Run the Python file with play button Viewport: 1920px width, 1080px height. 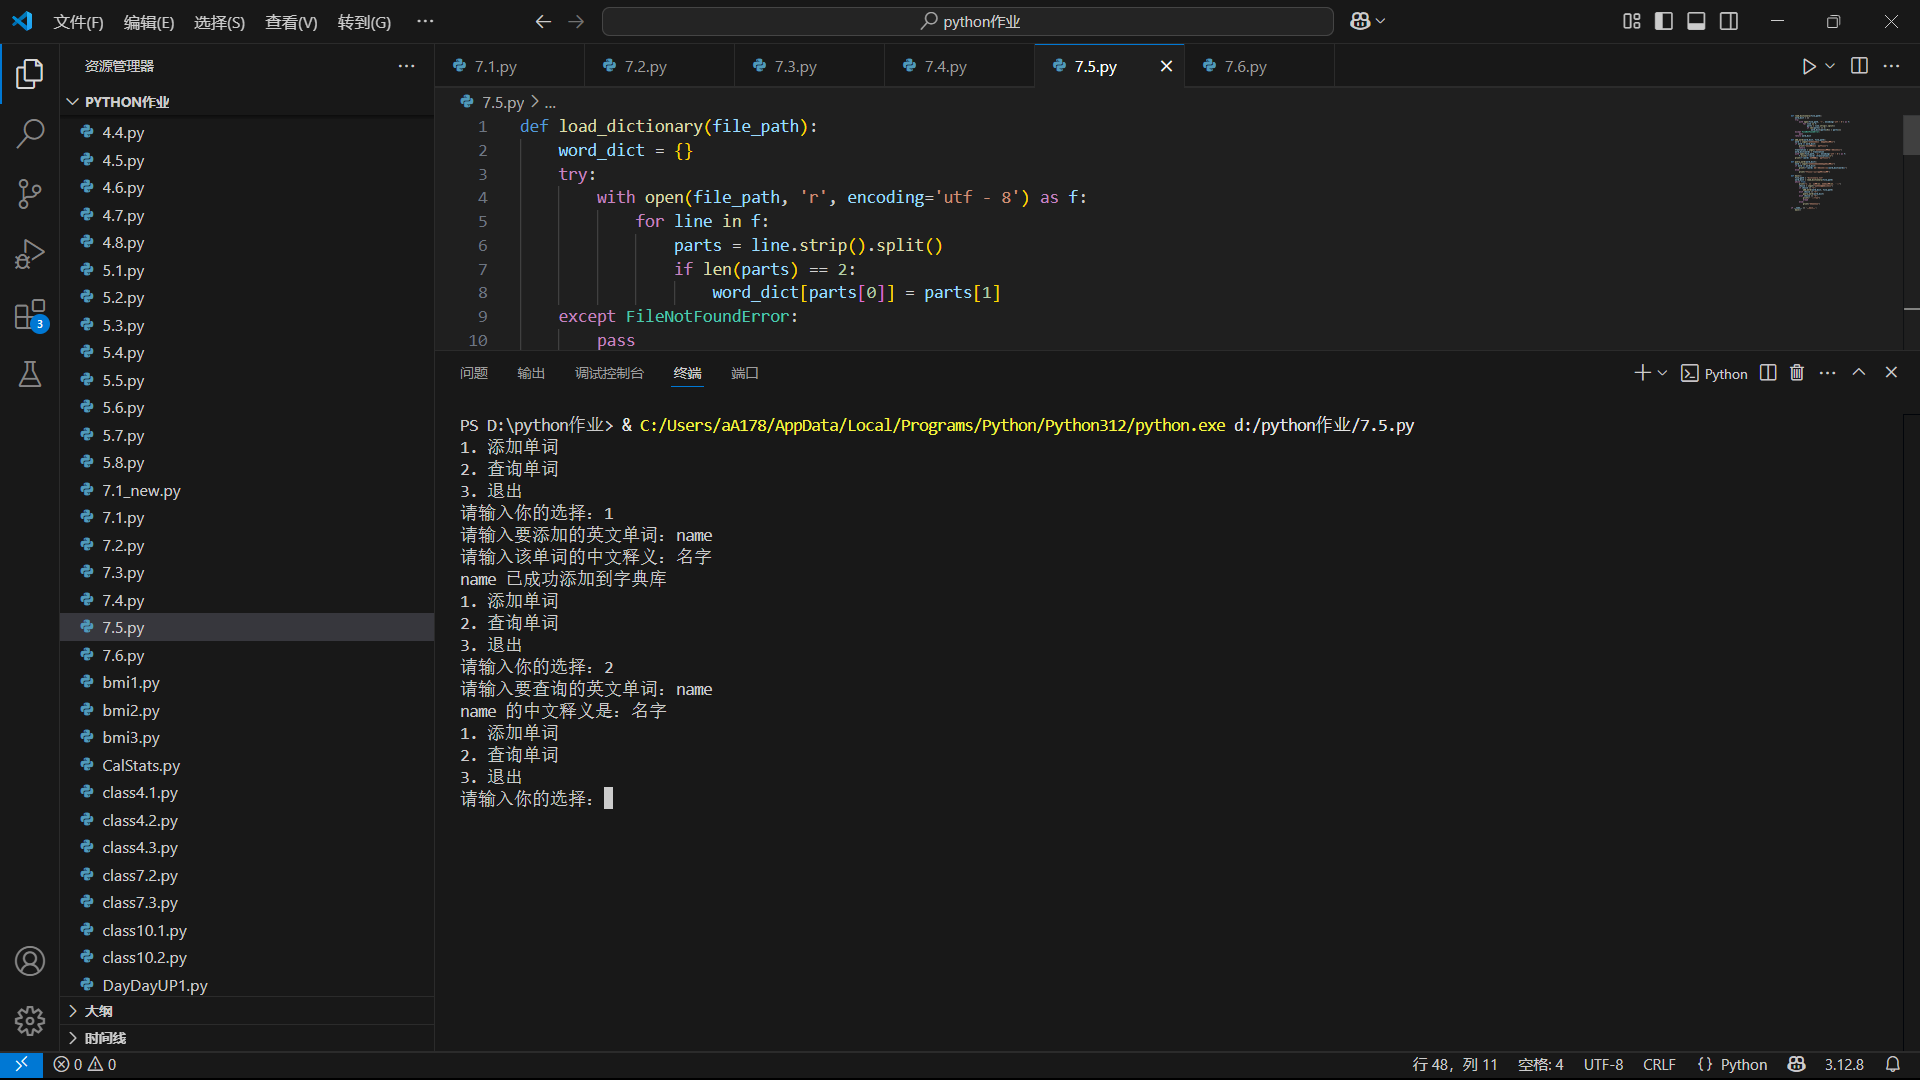pyautogui.click(x=1808, y=66)
